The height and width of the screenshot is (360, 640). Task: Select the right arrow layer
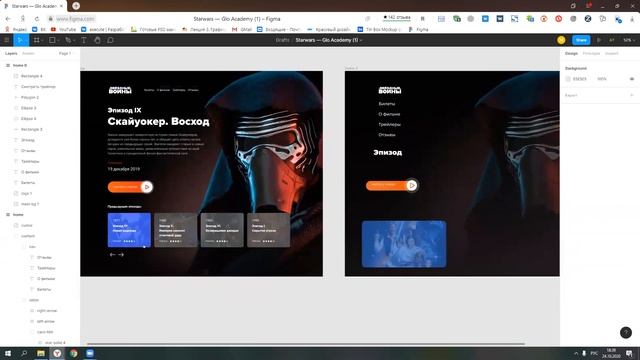coord(47,311)
